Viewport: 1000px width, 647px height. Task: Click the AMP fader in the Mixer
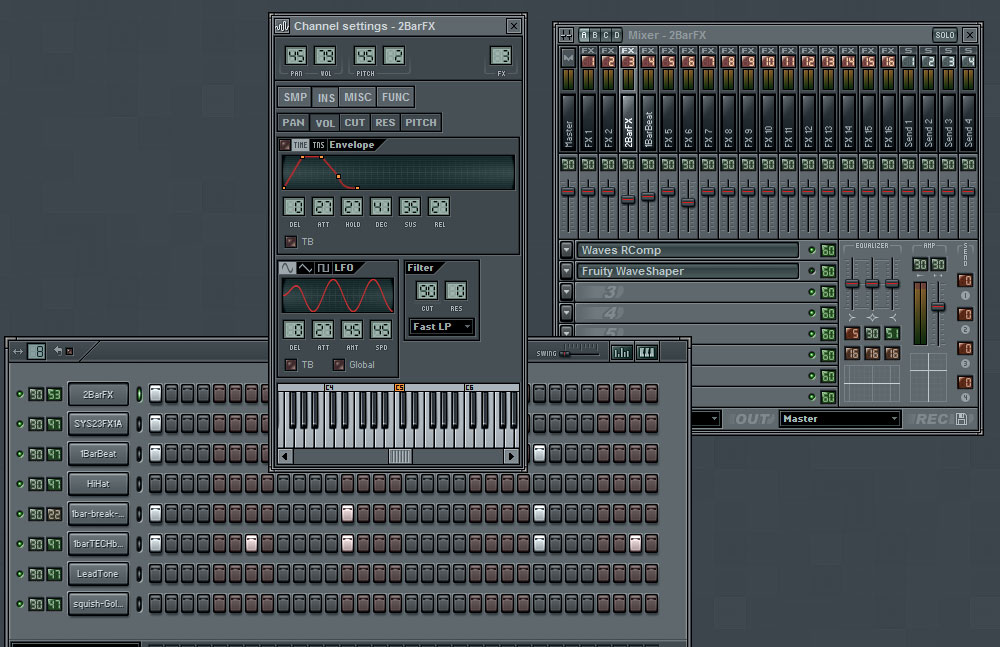[938, 306]
